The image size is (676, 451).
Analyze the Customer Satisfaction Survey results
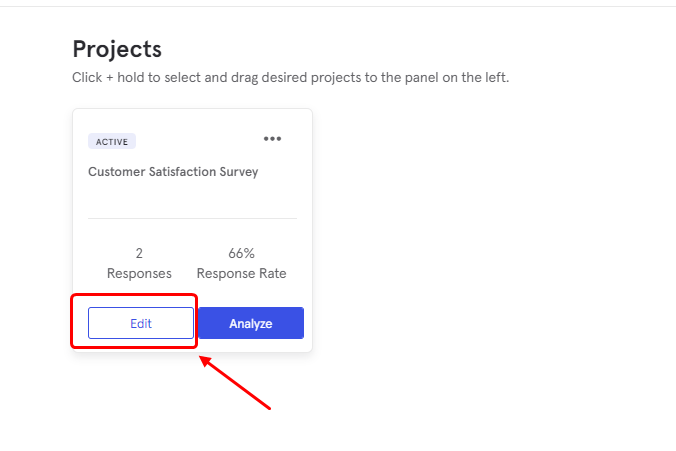click(251, 323)
